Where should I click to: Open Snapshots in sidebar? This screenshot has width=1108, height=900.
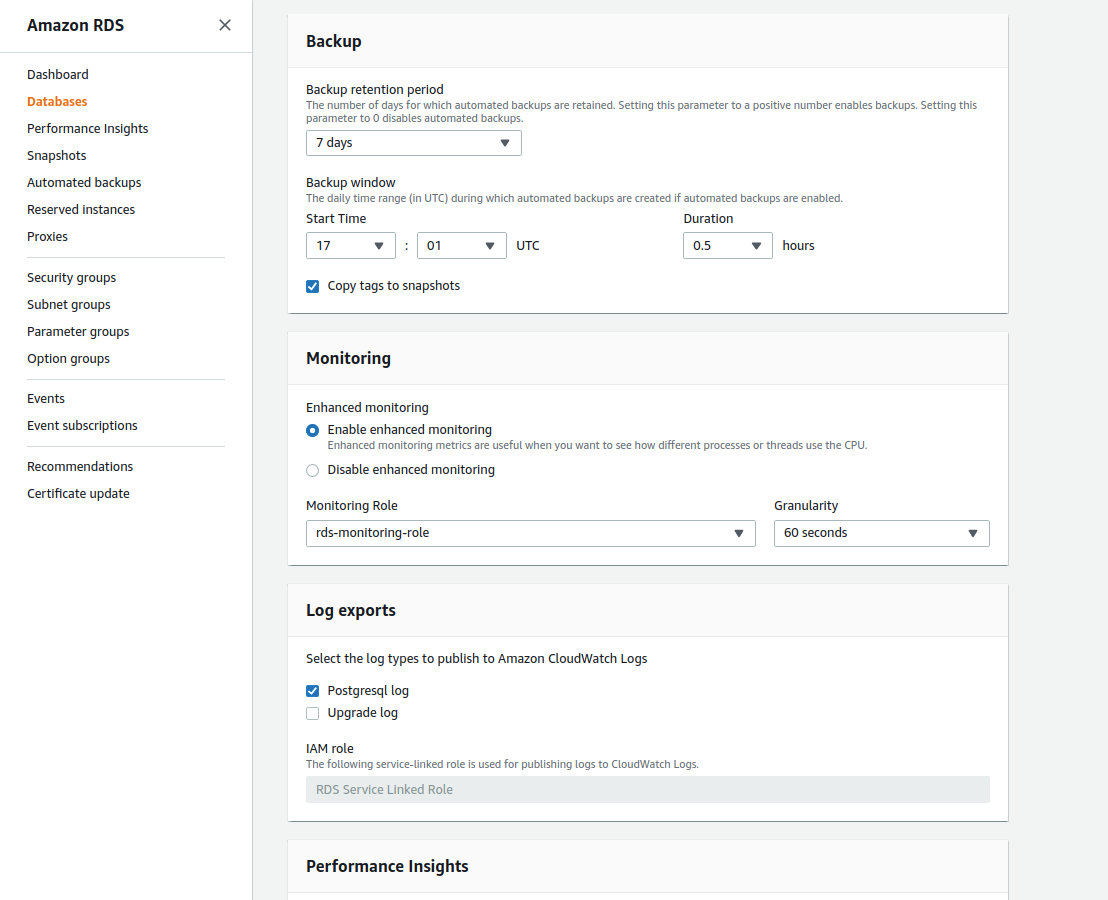tap(57, 155)
